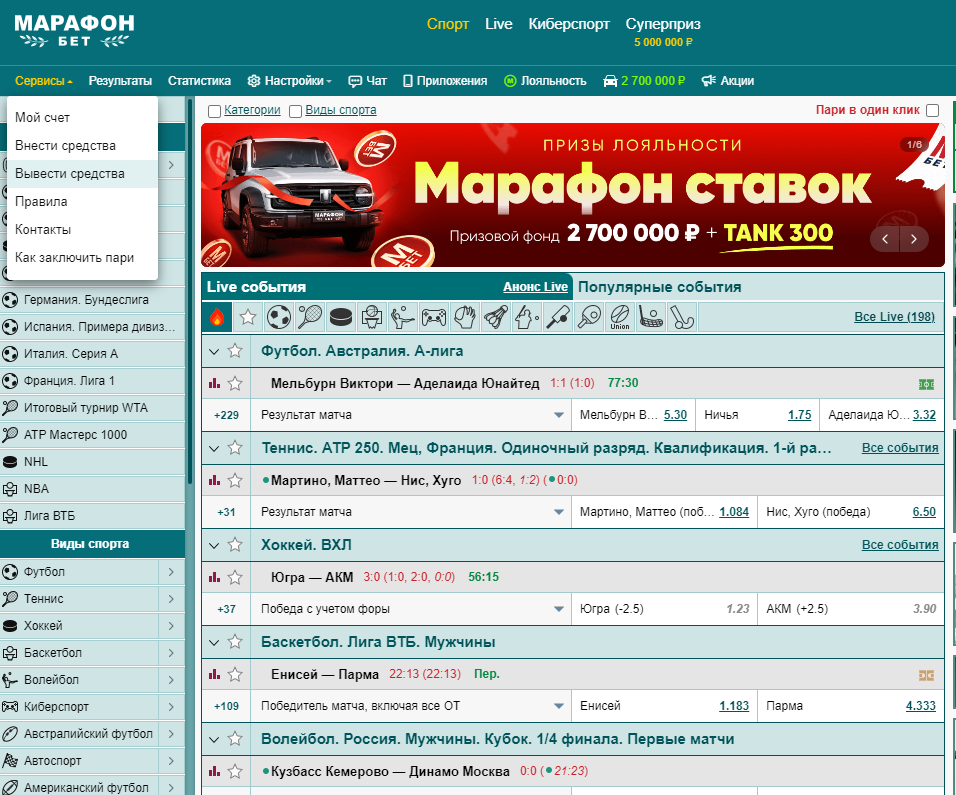The width and height of the screenshot is (956, 795).
Task: Open Победа с учетом форы market dropdown
Action: click(x=411, y=609)
